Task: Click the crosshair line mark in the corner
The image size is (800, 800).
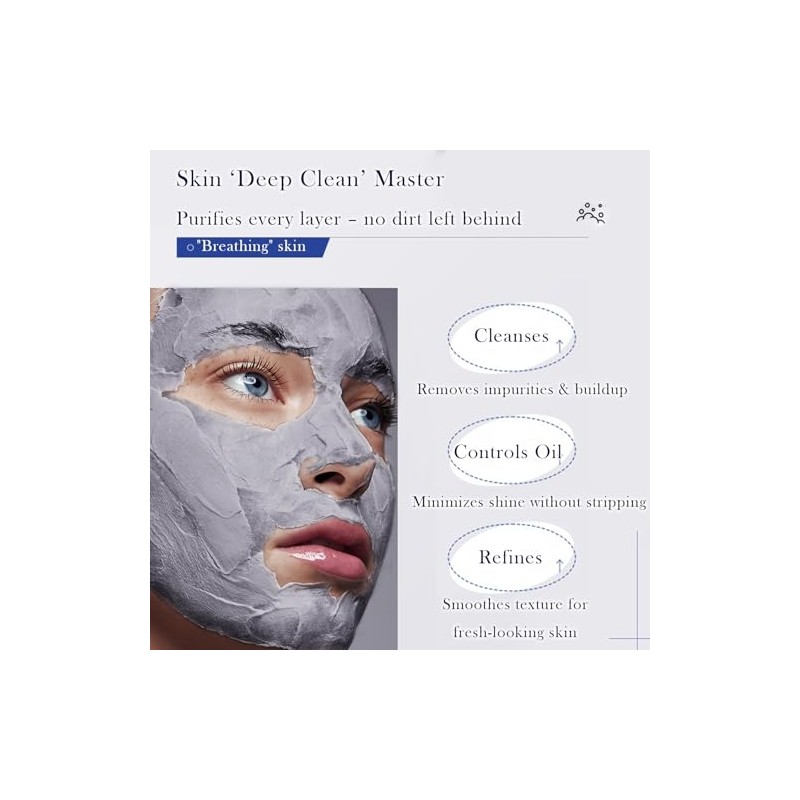Action: point(637,638)
